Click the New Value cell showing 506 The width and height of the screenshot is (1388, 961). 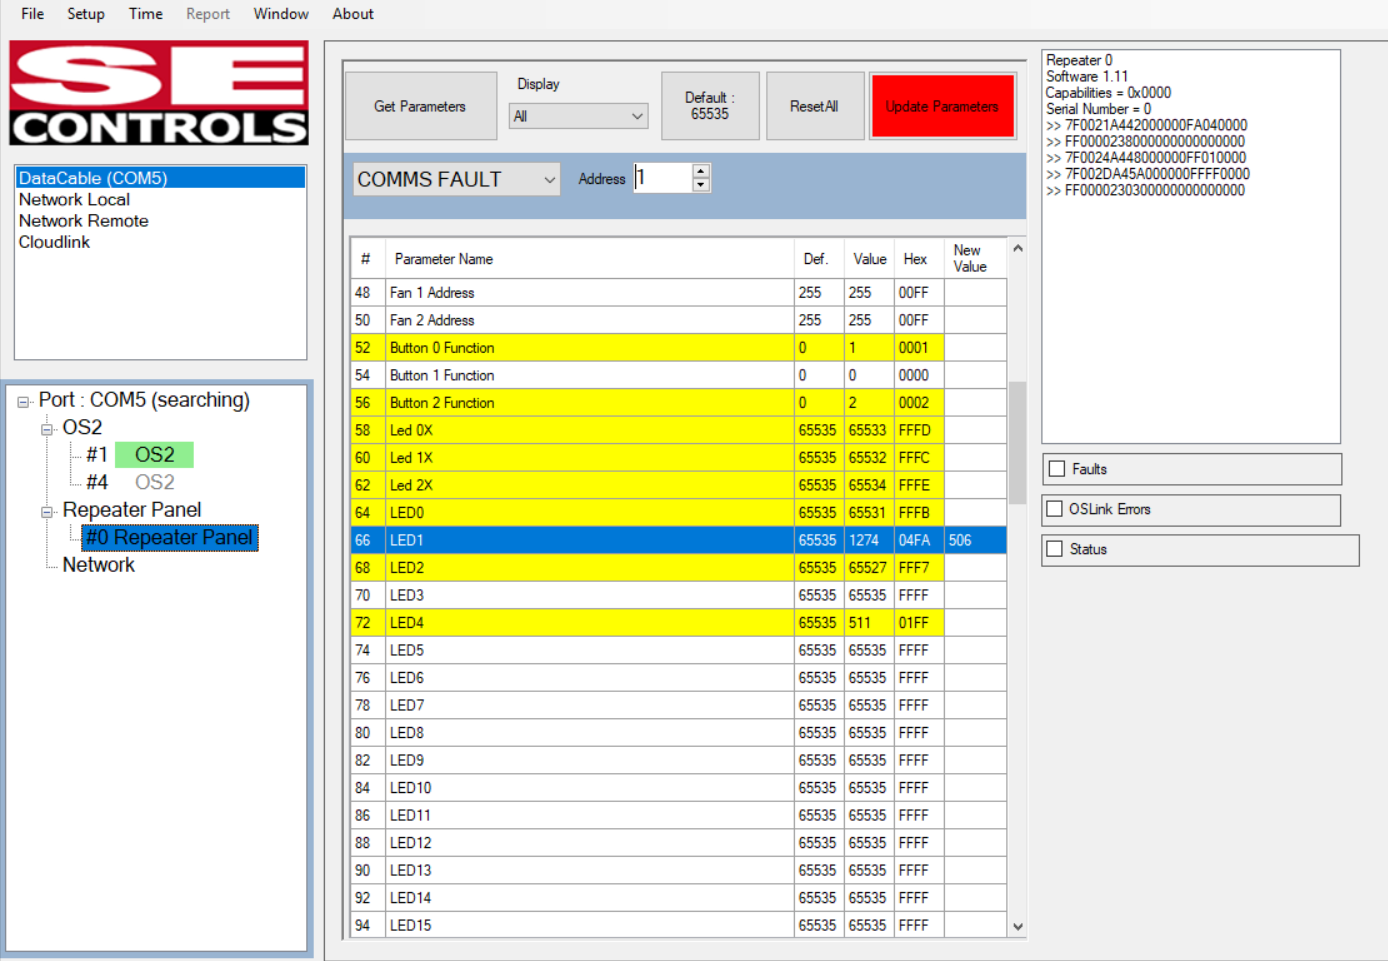[x=975, y=540]
